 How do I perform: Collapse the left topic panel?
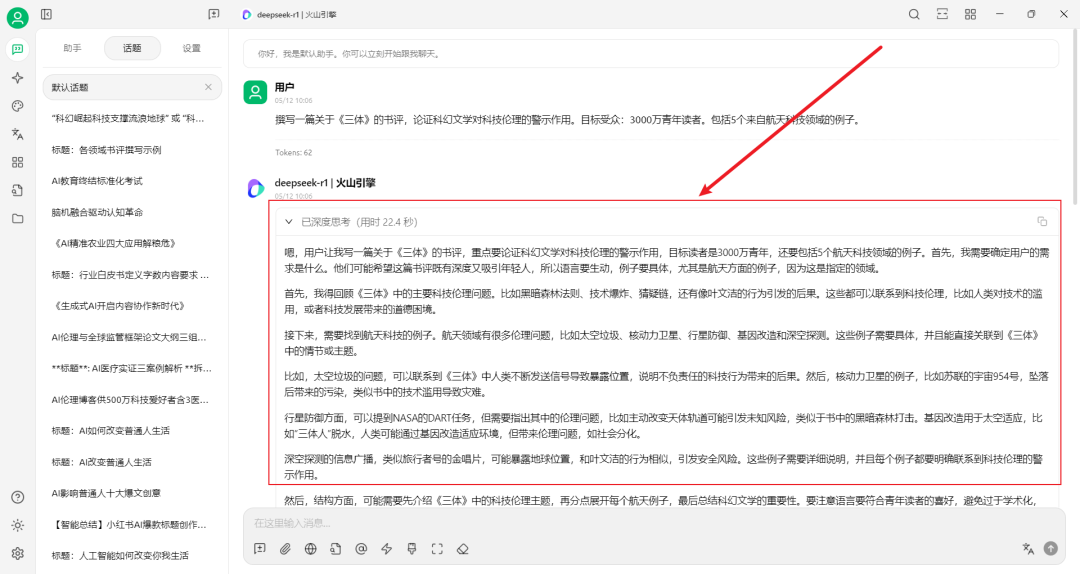point(46,14)
